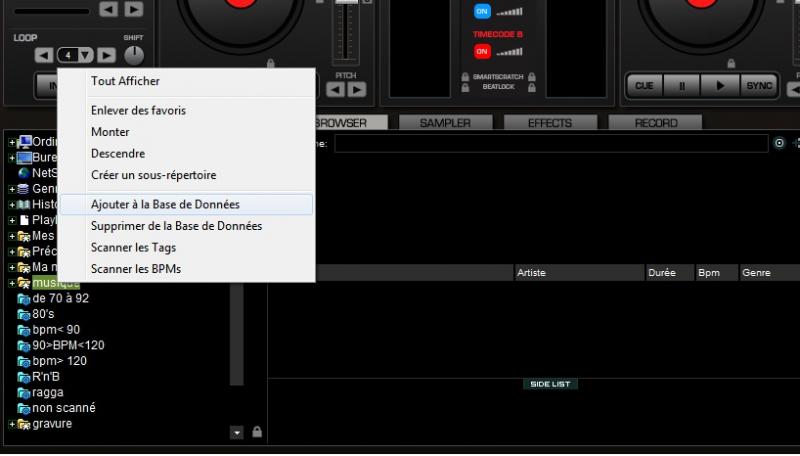Switch to the EFFECTS tab
Screen dimensions: 800x456
pos(550,123)
